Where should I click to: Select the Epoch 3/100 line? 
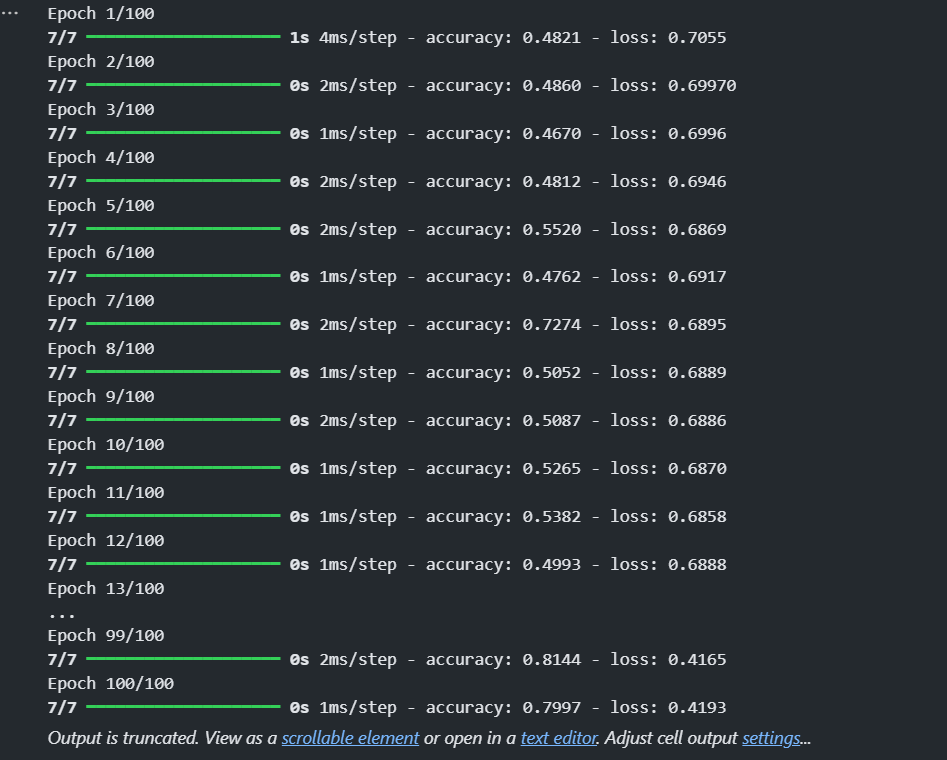pyautogui.click(x=101, y=109)
